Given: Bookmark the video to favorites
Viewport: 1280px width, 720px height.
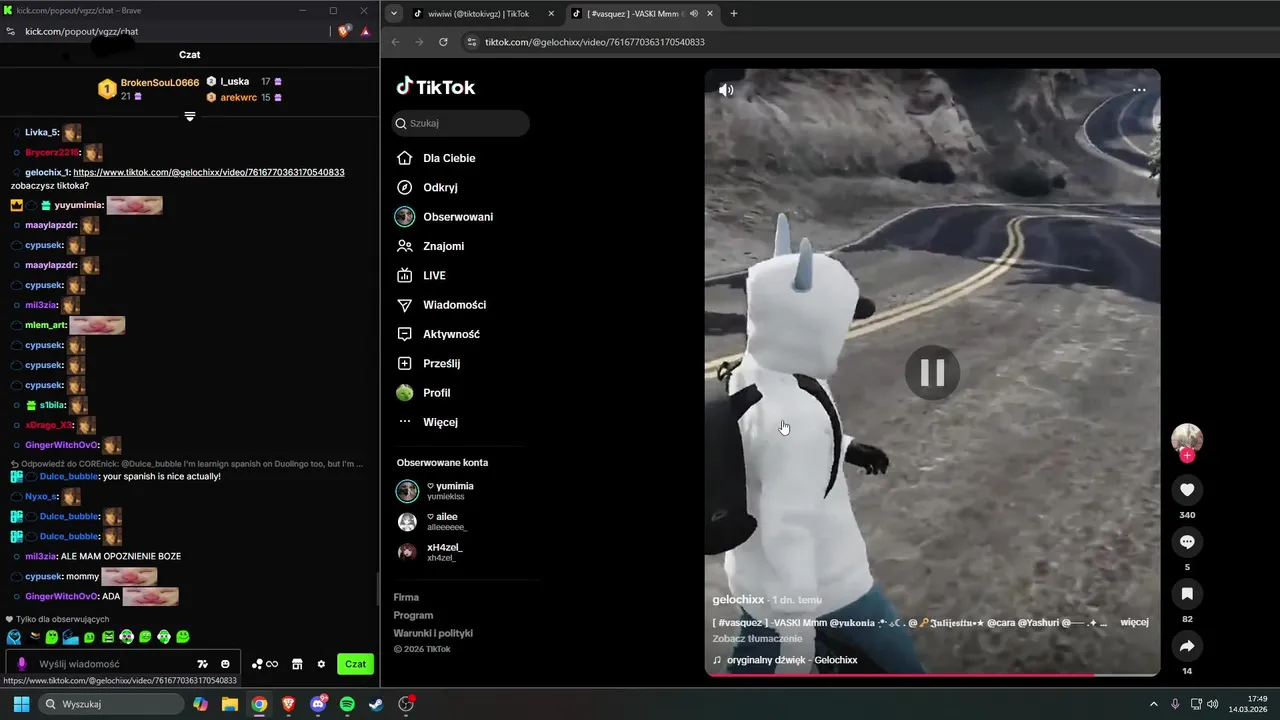Looking at the screenshot, I should [1187, 594].
